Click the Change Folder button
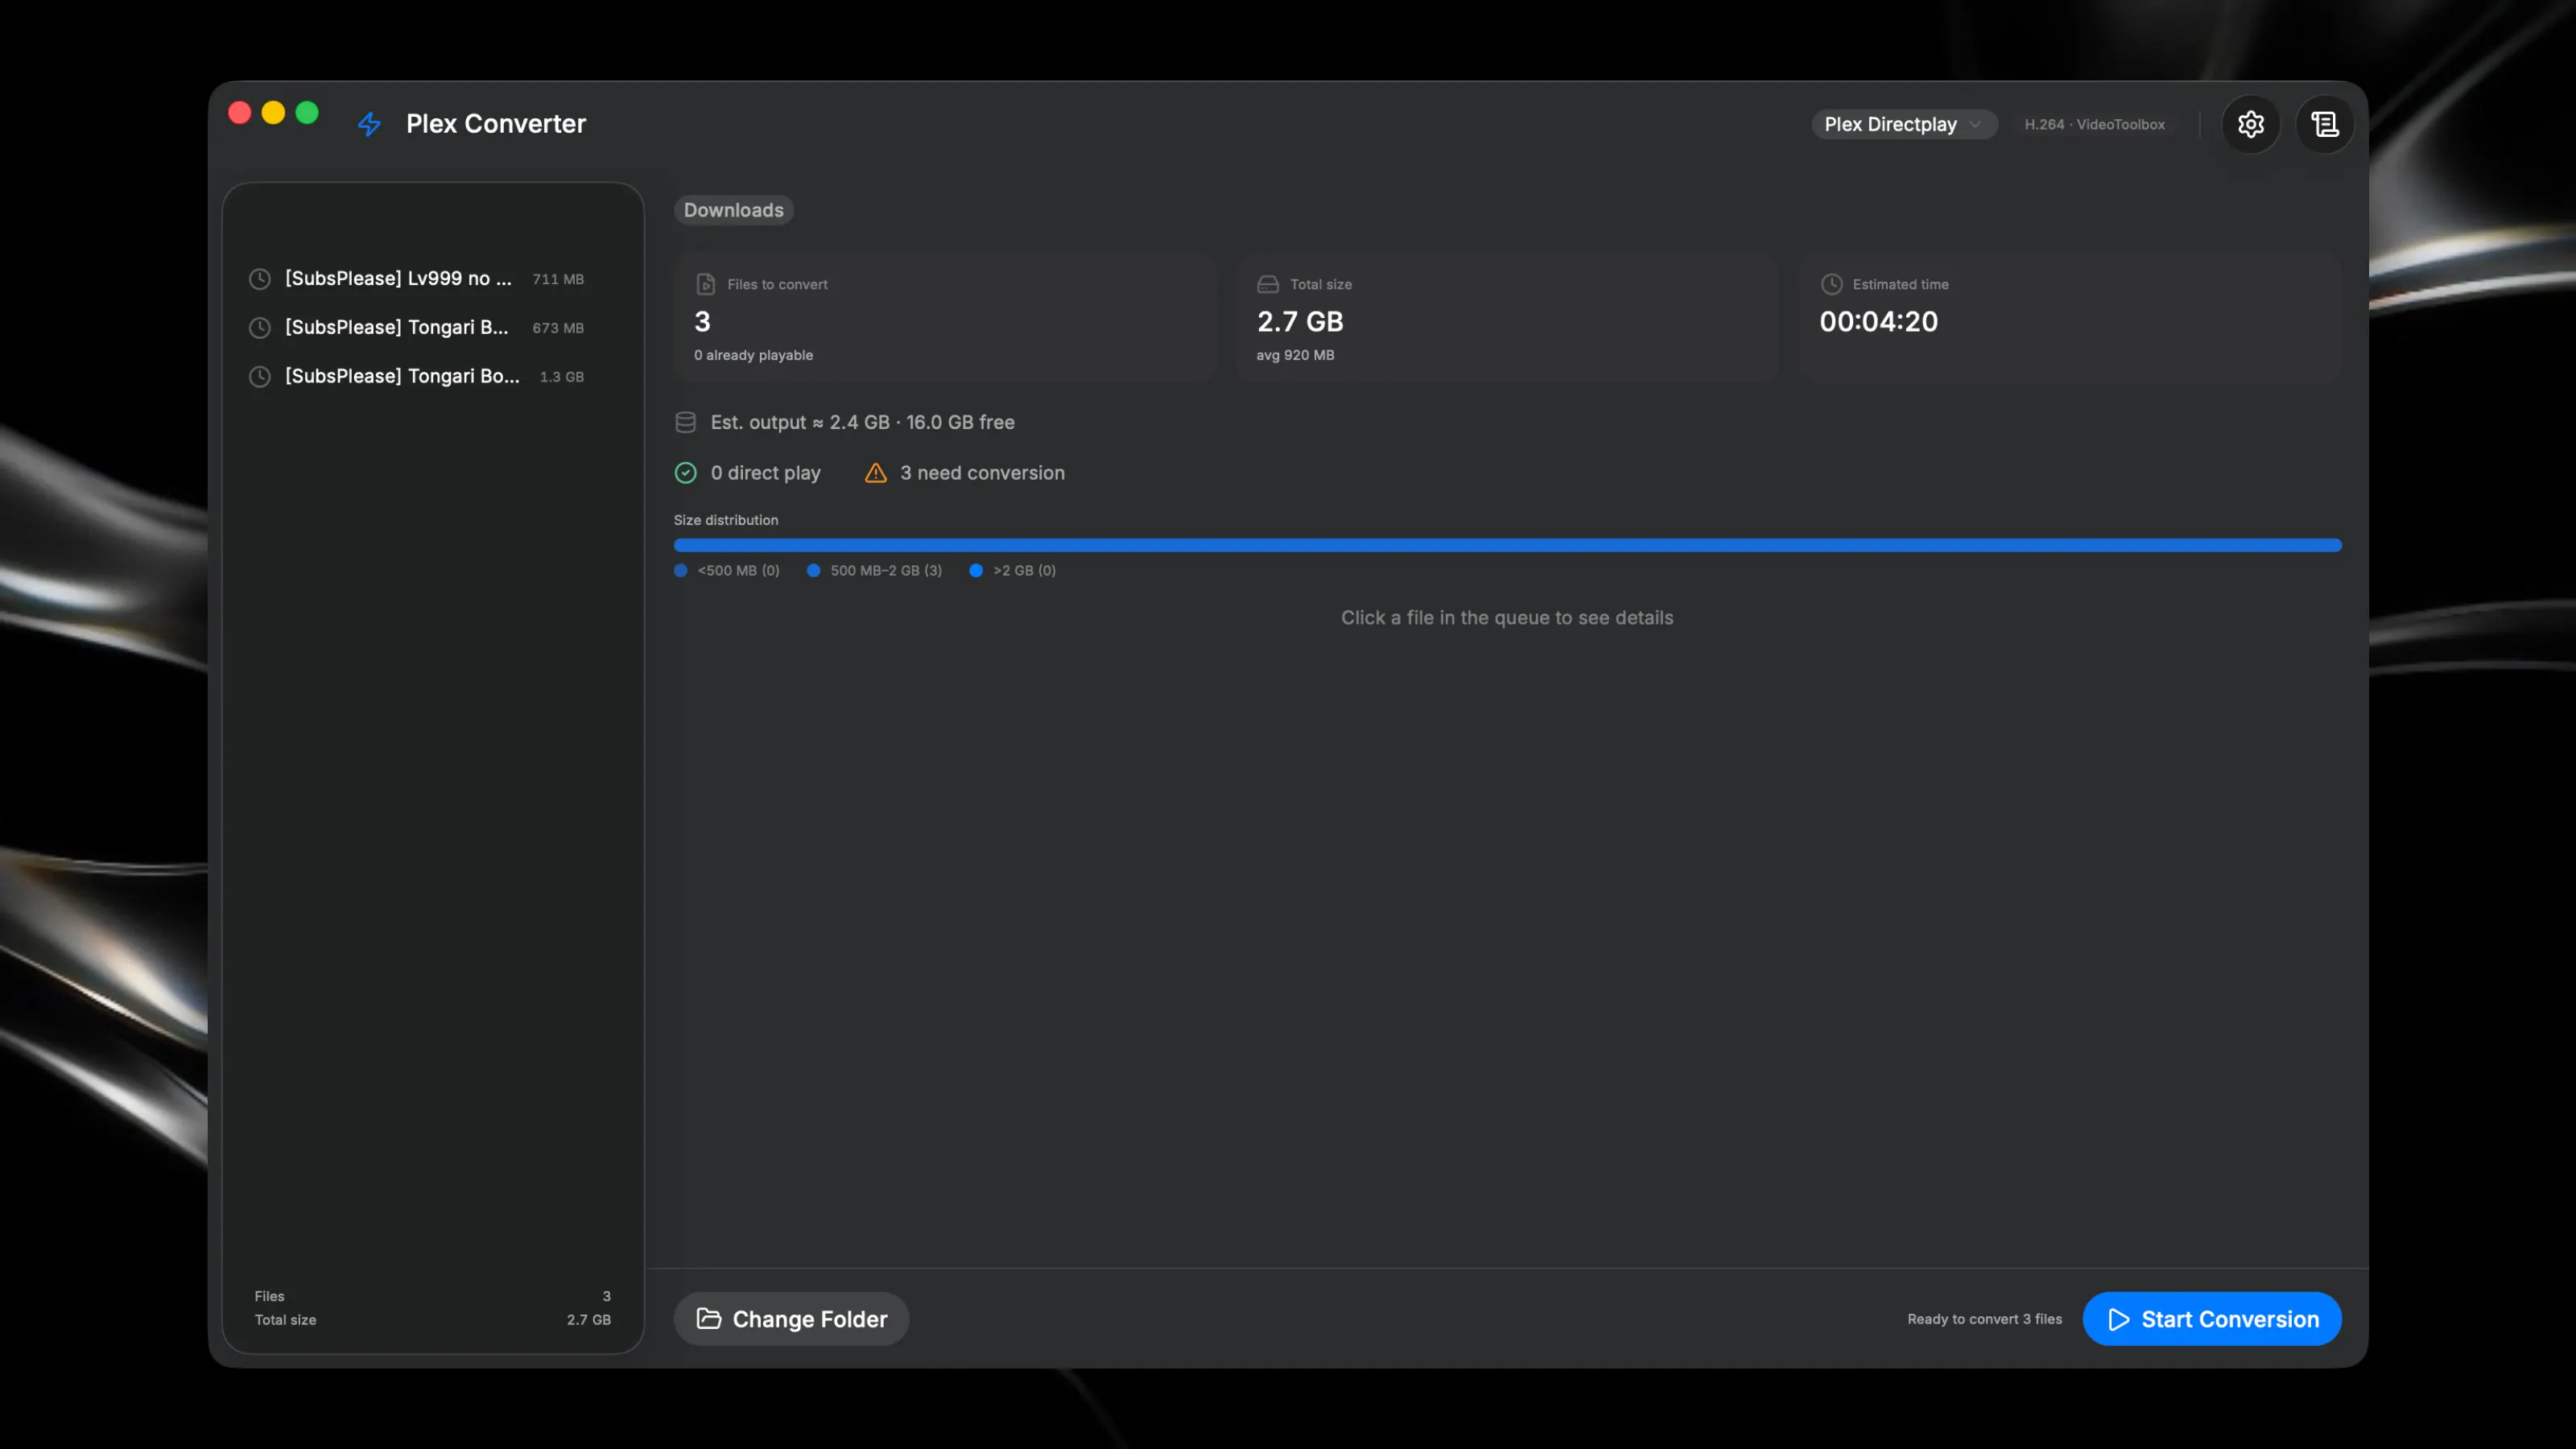The image size is (2576, 1449). 790,1318
